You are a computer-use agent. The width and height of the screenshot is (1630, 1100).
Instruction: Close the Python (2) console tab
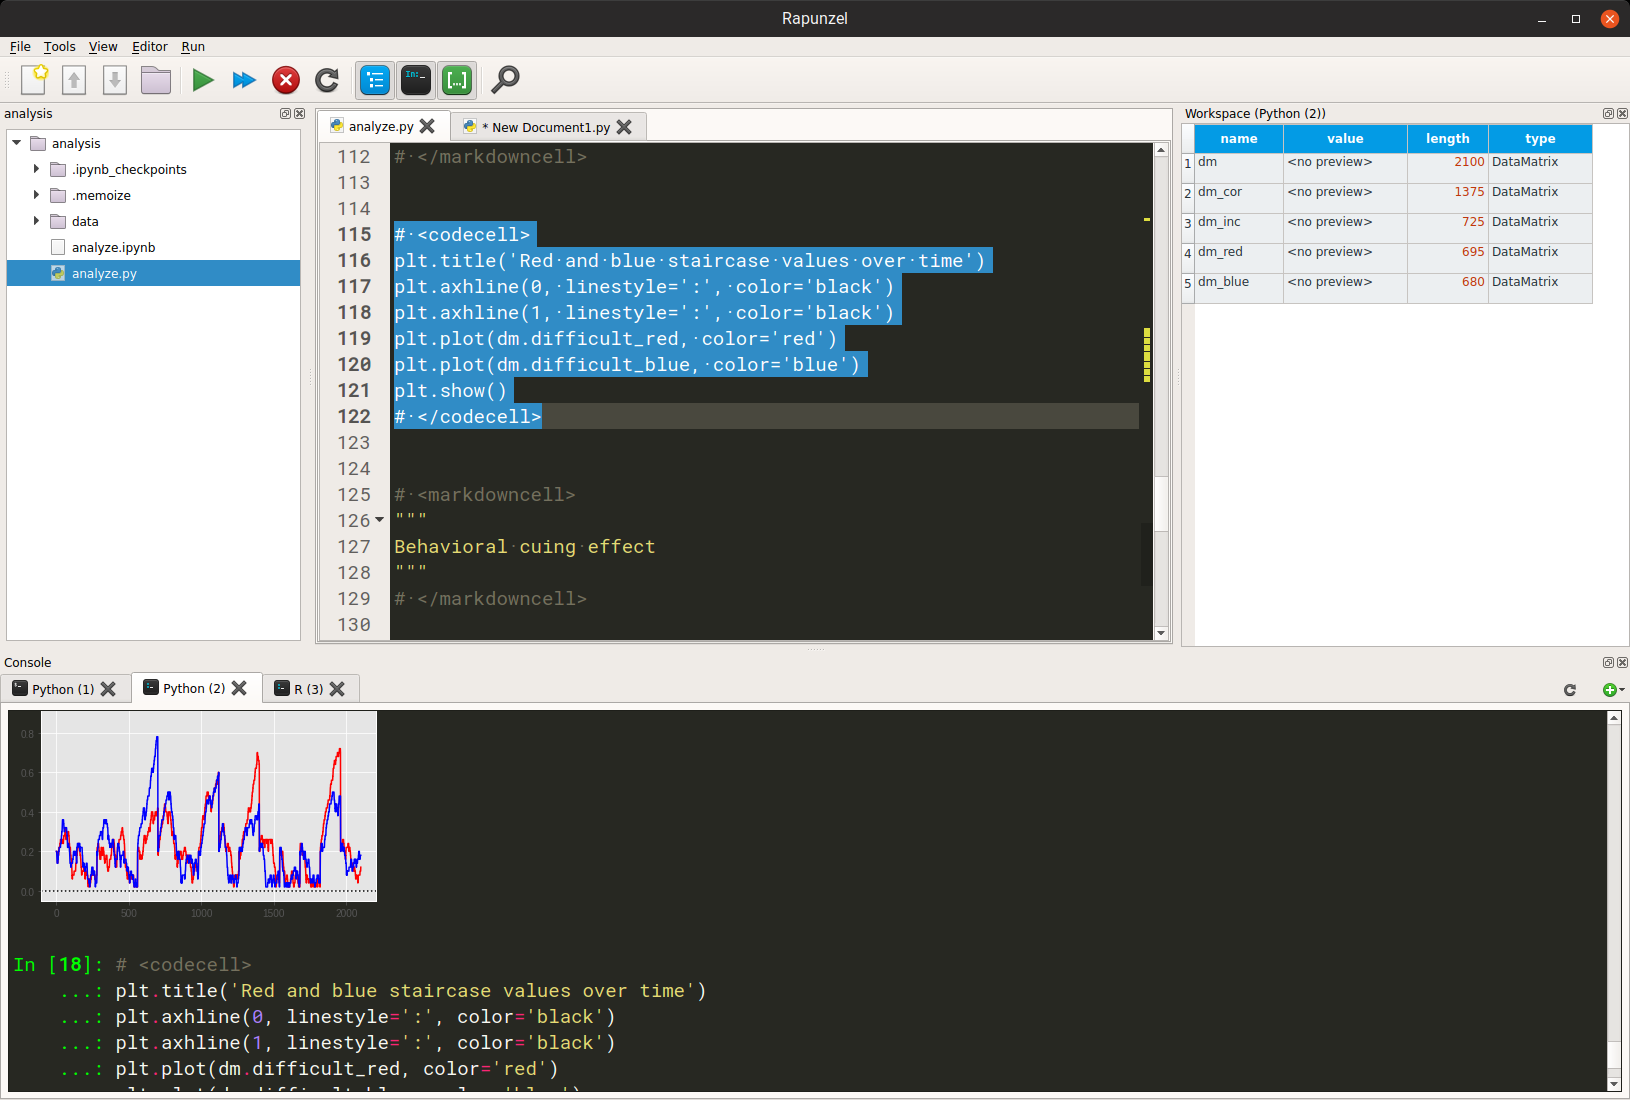point(239,688)
